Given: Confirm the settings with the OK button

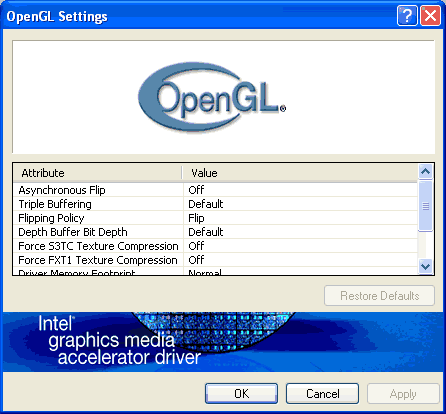Looking at the screenshot, I should click(x=241, y=394).
